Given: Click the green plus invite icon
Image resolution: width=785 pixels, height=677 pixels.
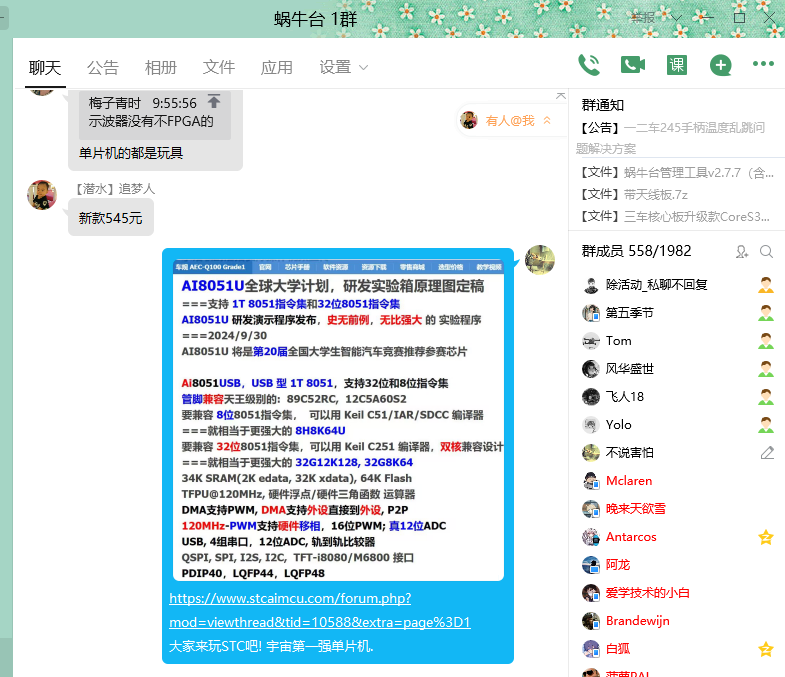Looking at the screenshot, I should [720, 65].
